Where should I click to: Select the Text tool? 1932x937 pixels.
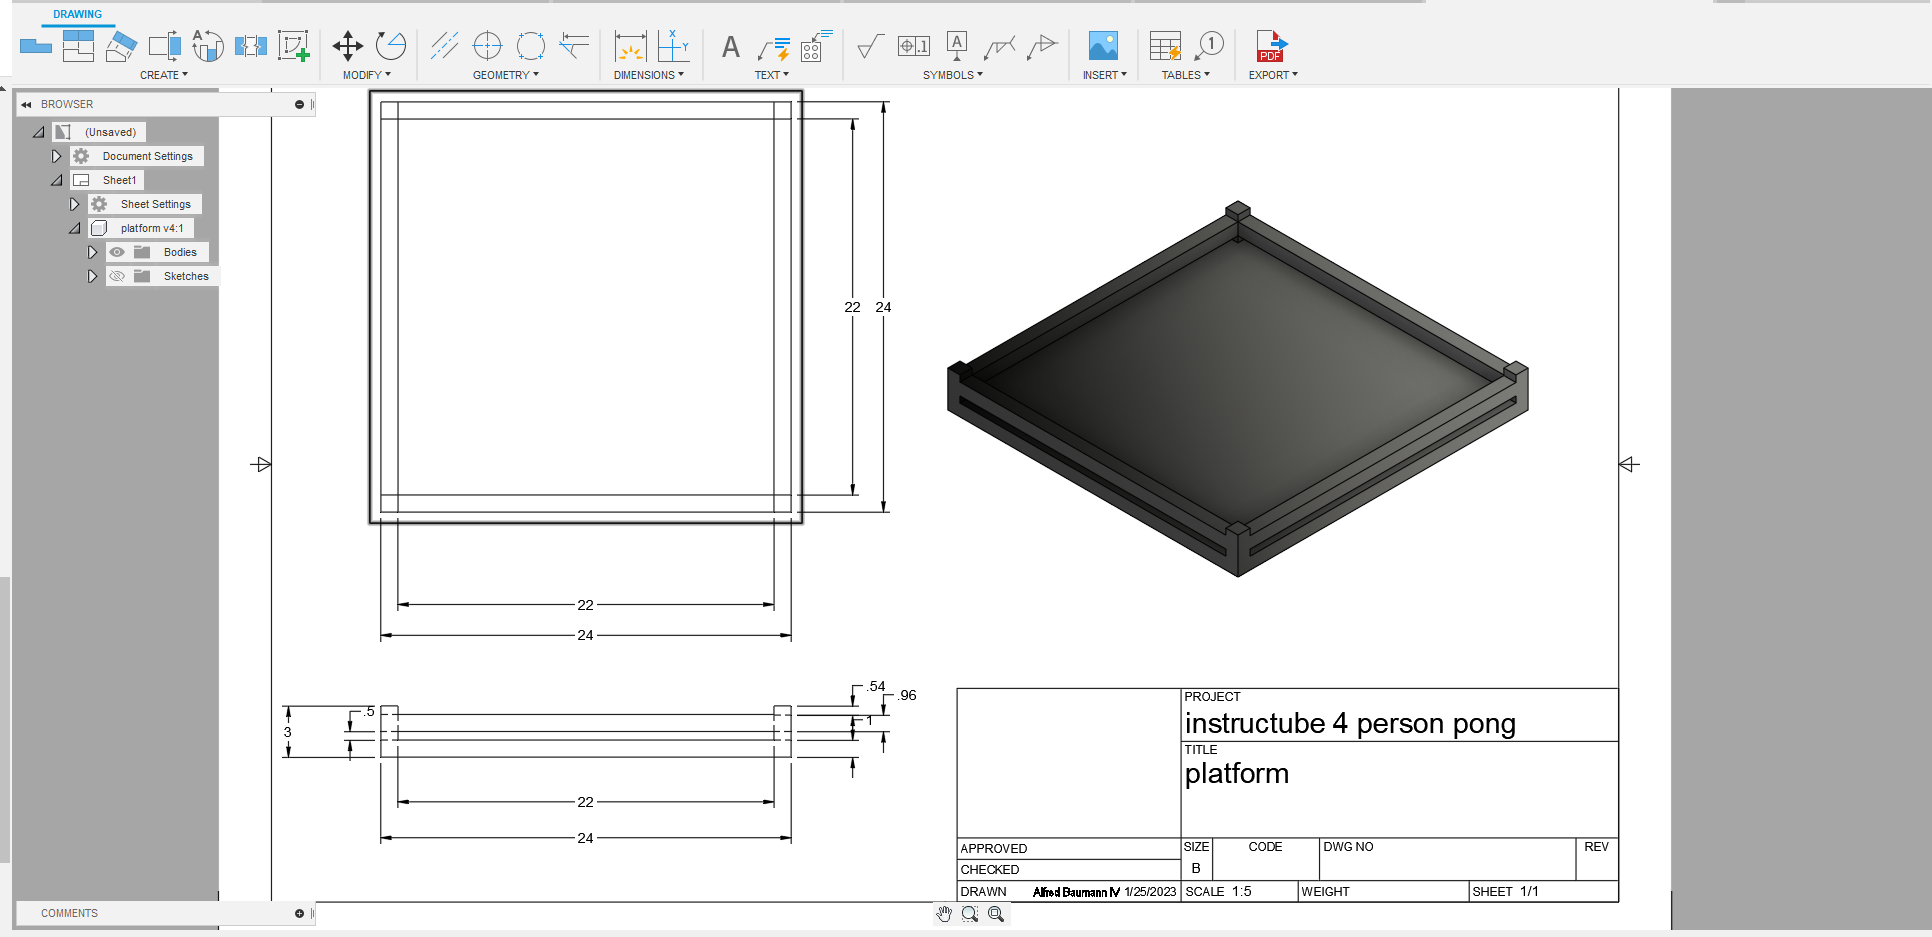pyautogui.click(x=730, y=46)
